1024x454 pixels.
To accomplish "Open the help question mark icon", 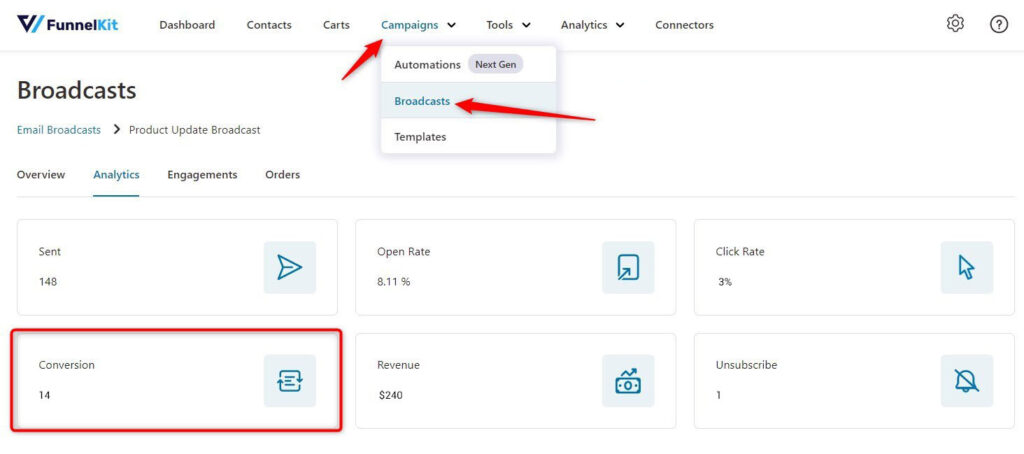I will coord(999,25).
